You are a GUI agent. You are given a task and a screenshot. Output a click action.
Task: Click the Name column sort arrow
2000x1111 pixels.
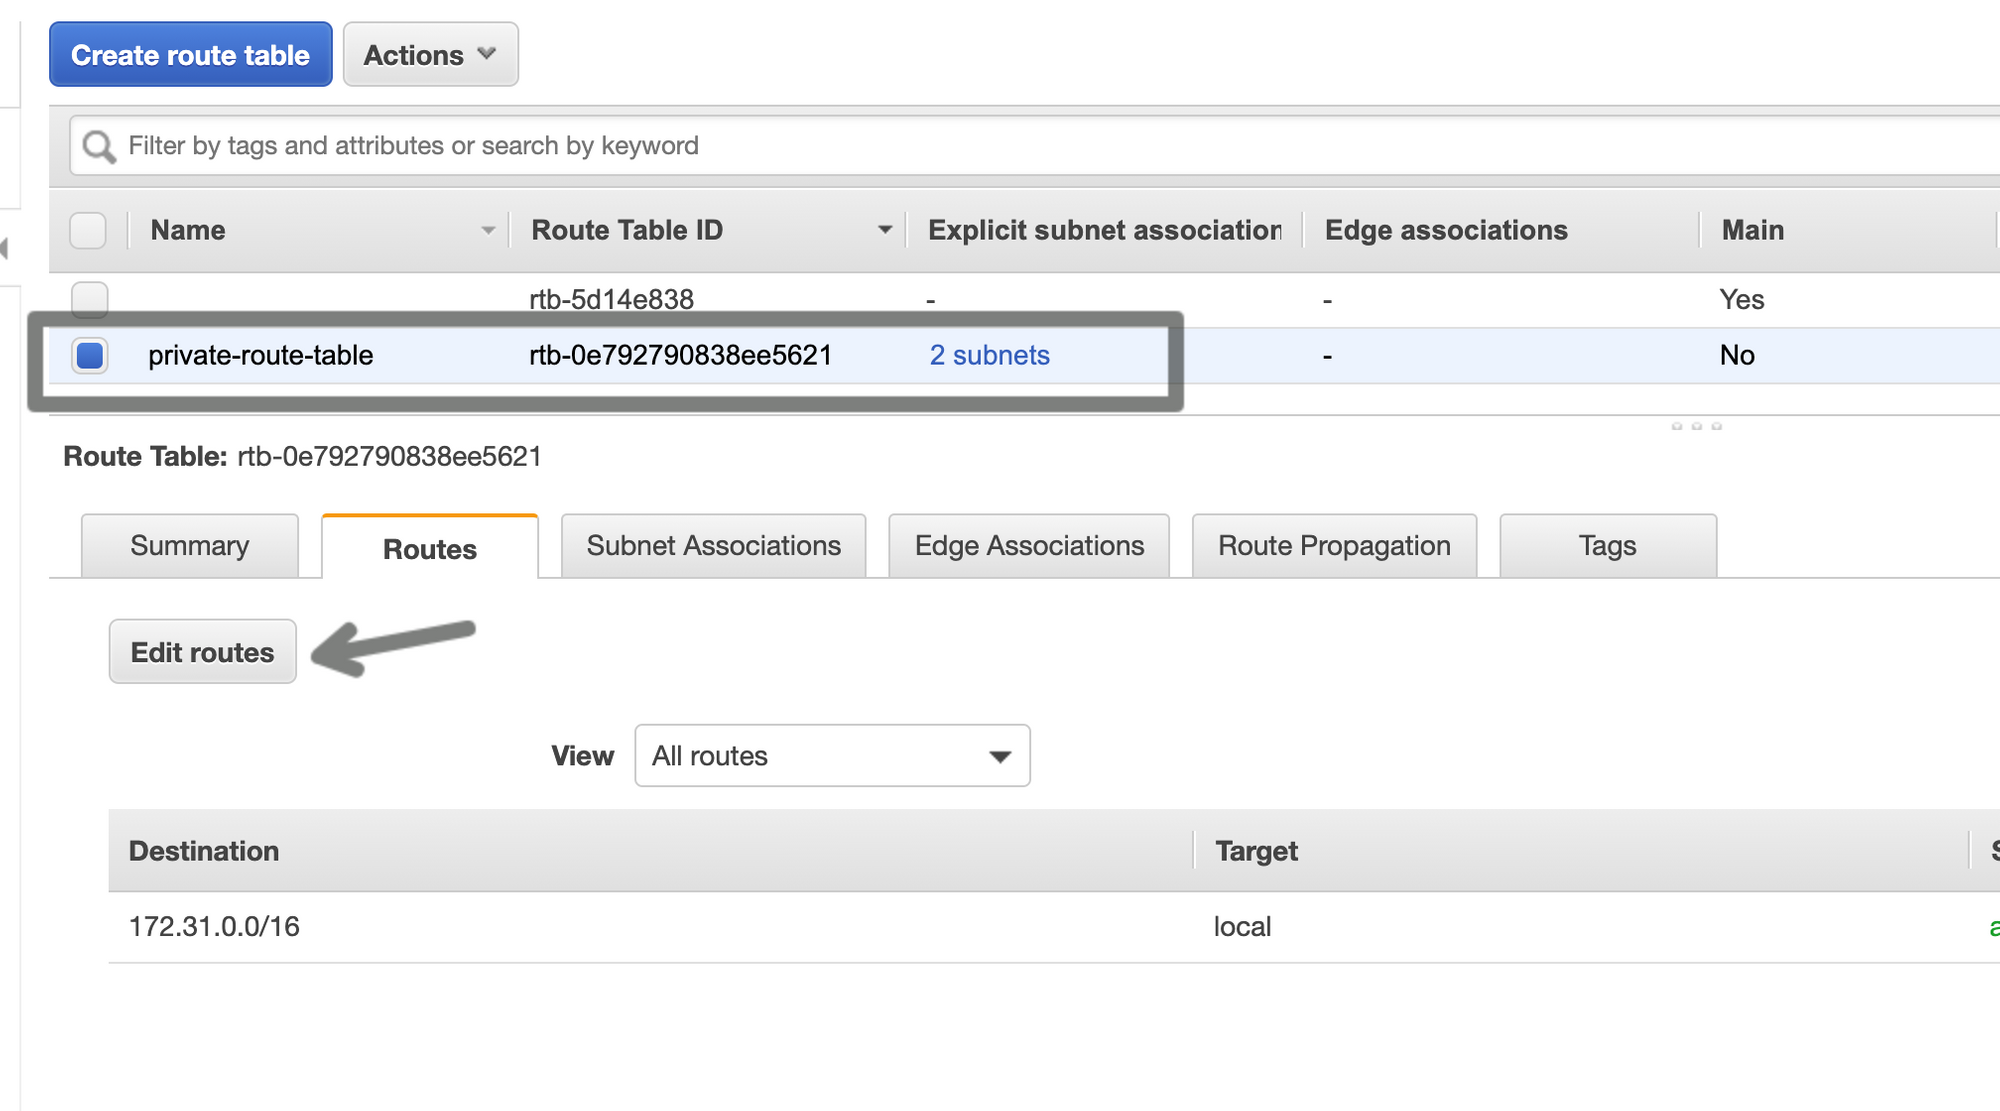click(488, 231)
